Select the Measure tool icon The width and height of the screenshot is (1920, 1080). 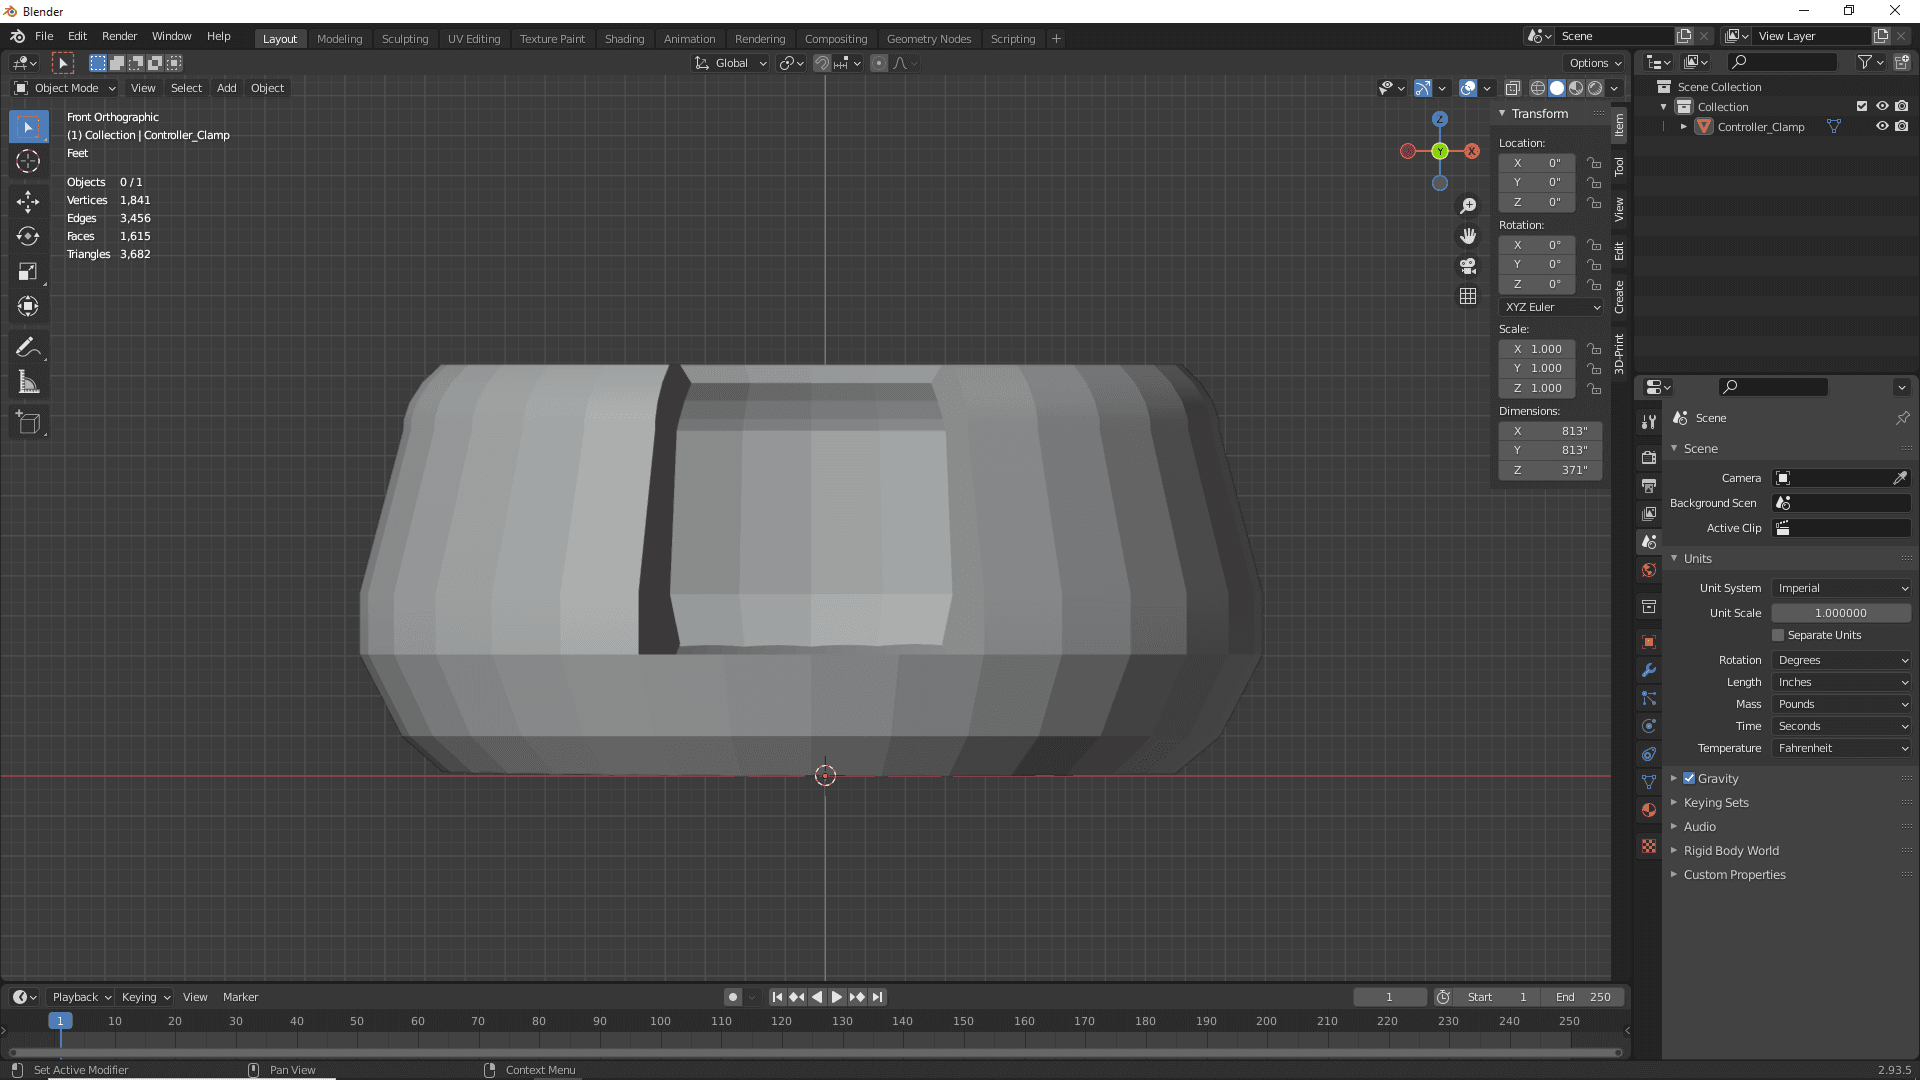coord(29,382)
